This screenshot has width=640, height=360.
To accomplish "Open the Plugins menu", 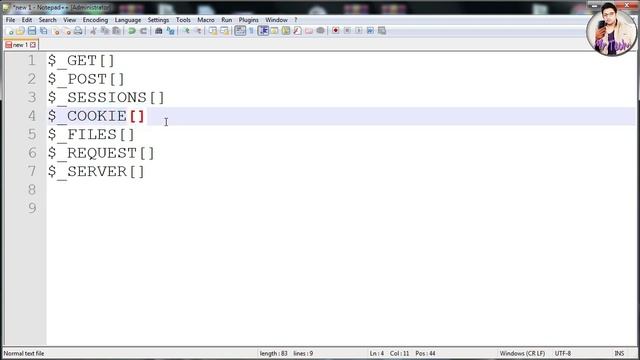I will tap(248, 20).
